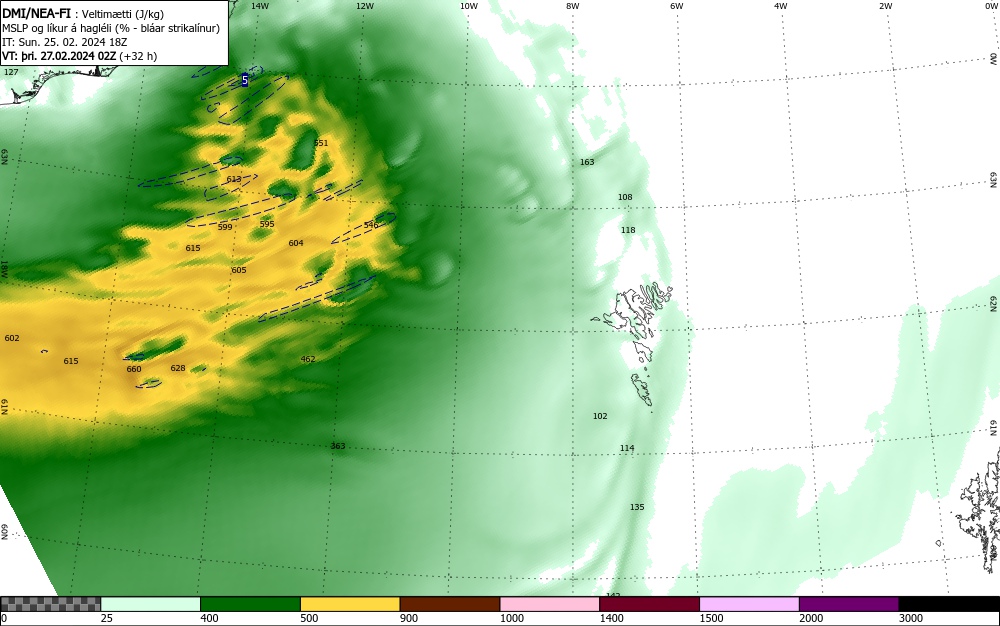Click the 135 value on the map
1000x626 pixels.
[x=637, y=507]
